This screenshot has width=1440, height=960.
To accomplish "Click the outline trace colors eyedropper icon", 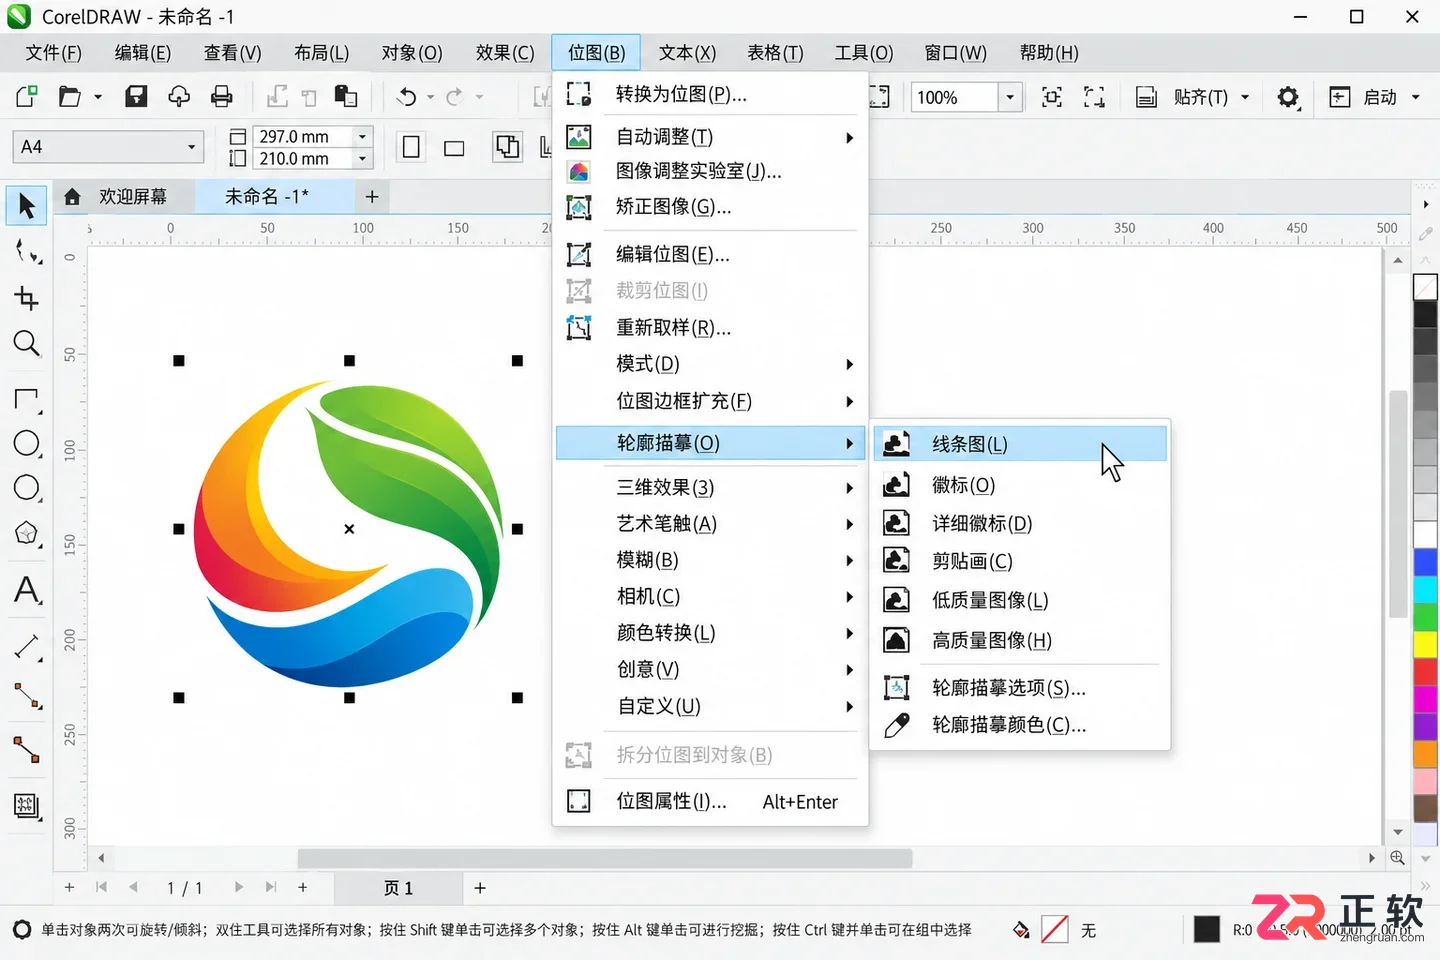I will [897, 725].
